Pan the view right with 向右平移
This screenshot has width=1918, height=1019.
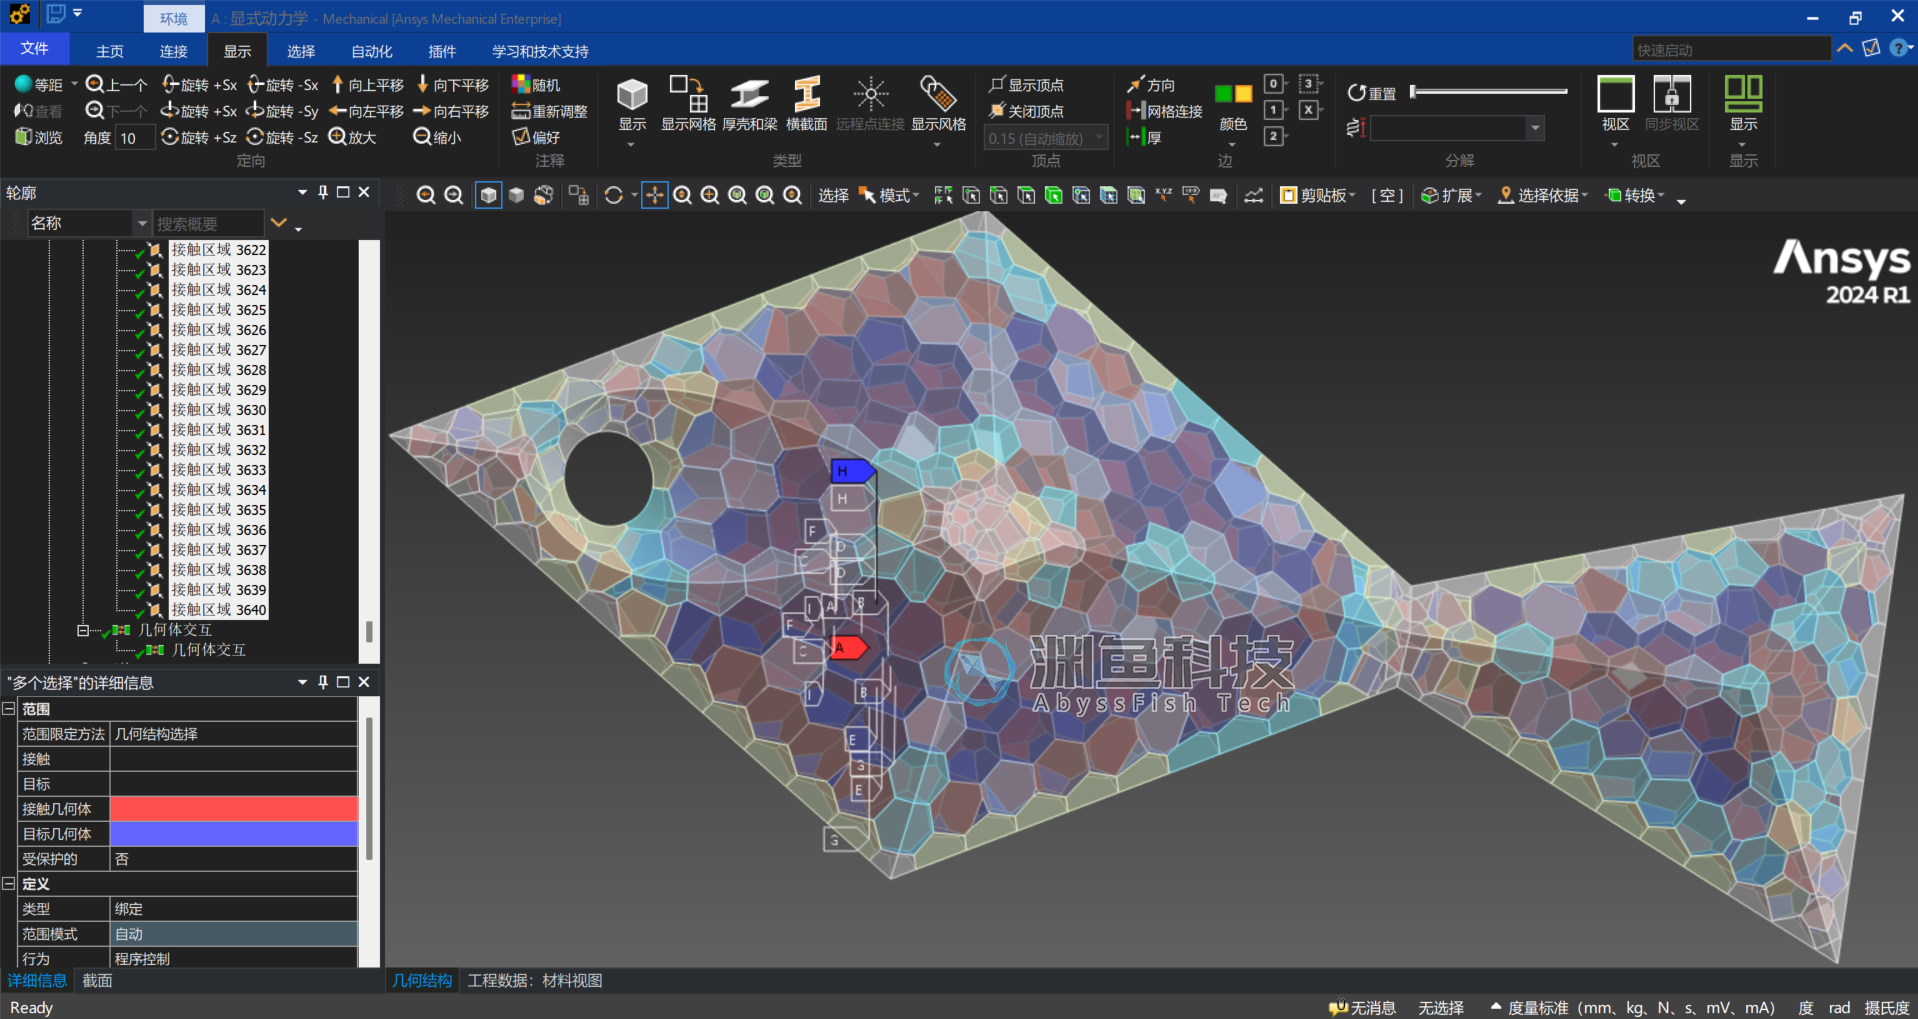tap(451, 111)
